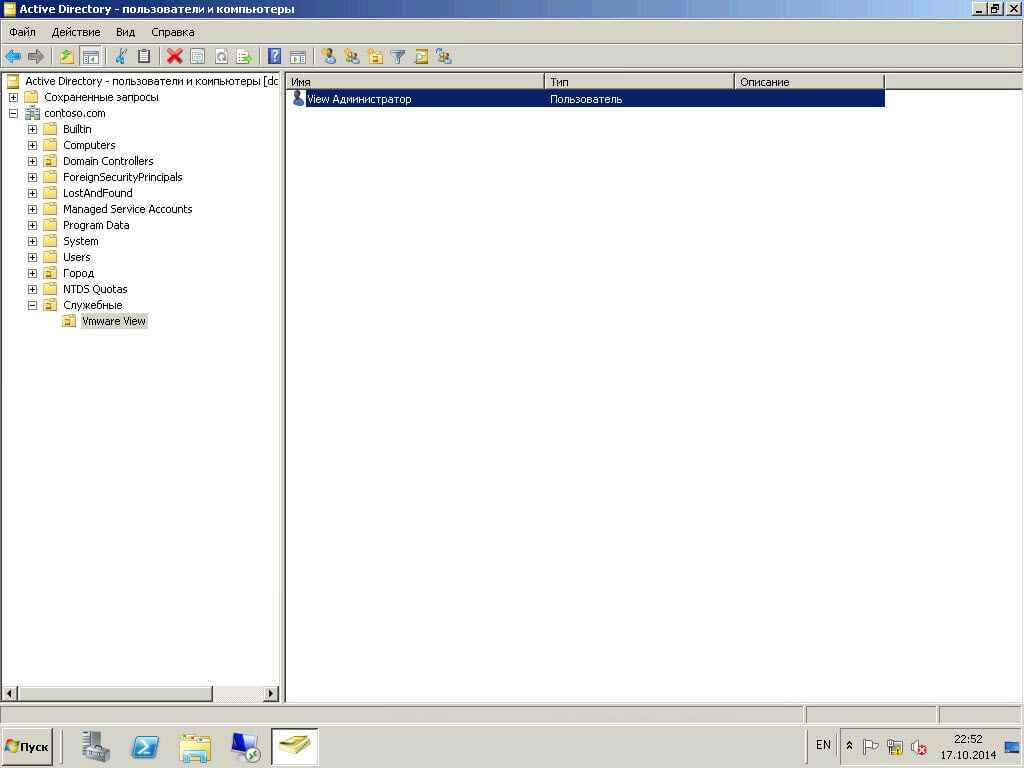Create a new group via toolbar icon
Image resolution: width=1024 pixels, height=768 pixels.
pyautogui.click(x=352, y=57)
